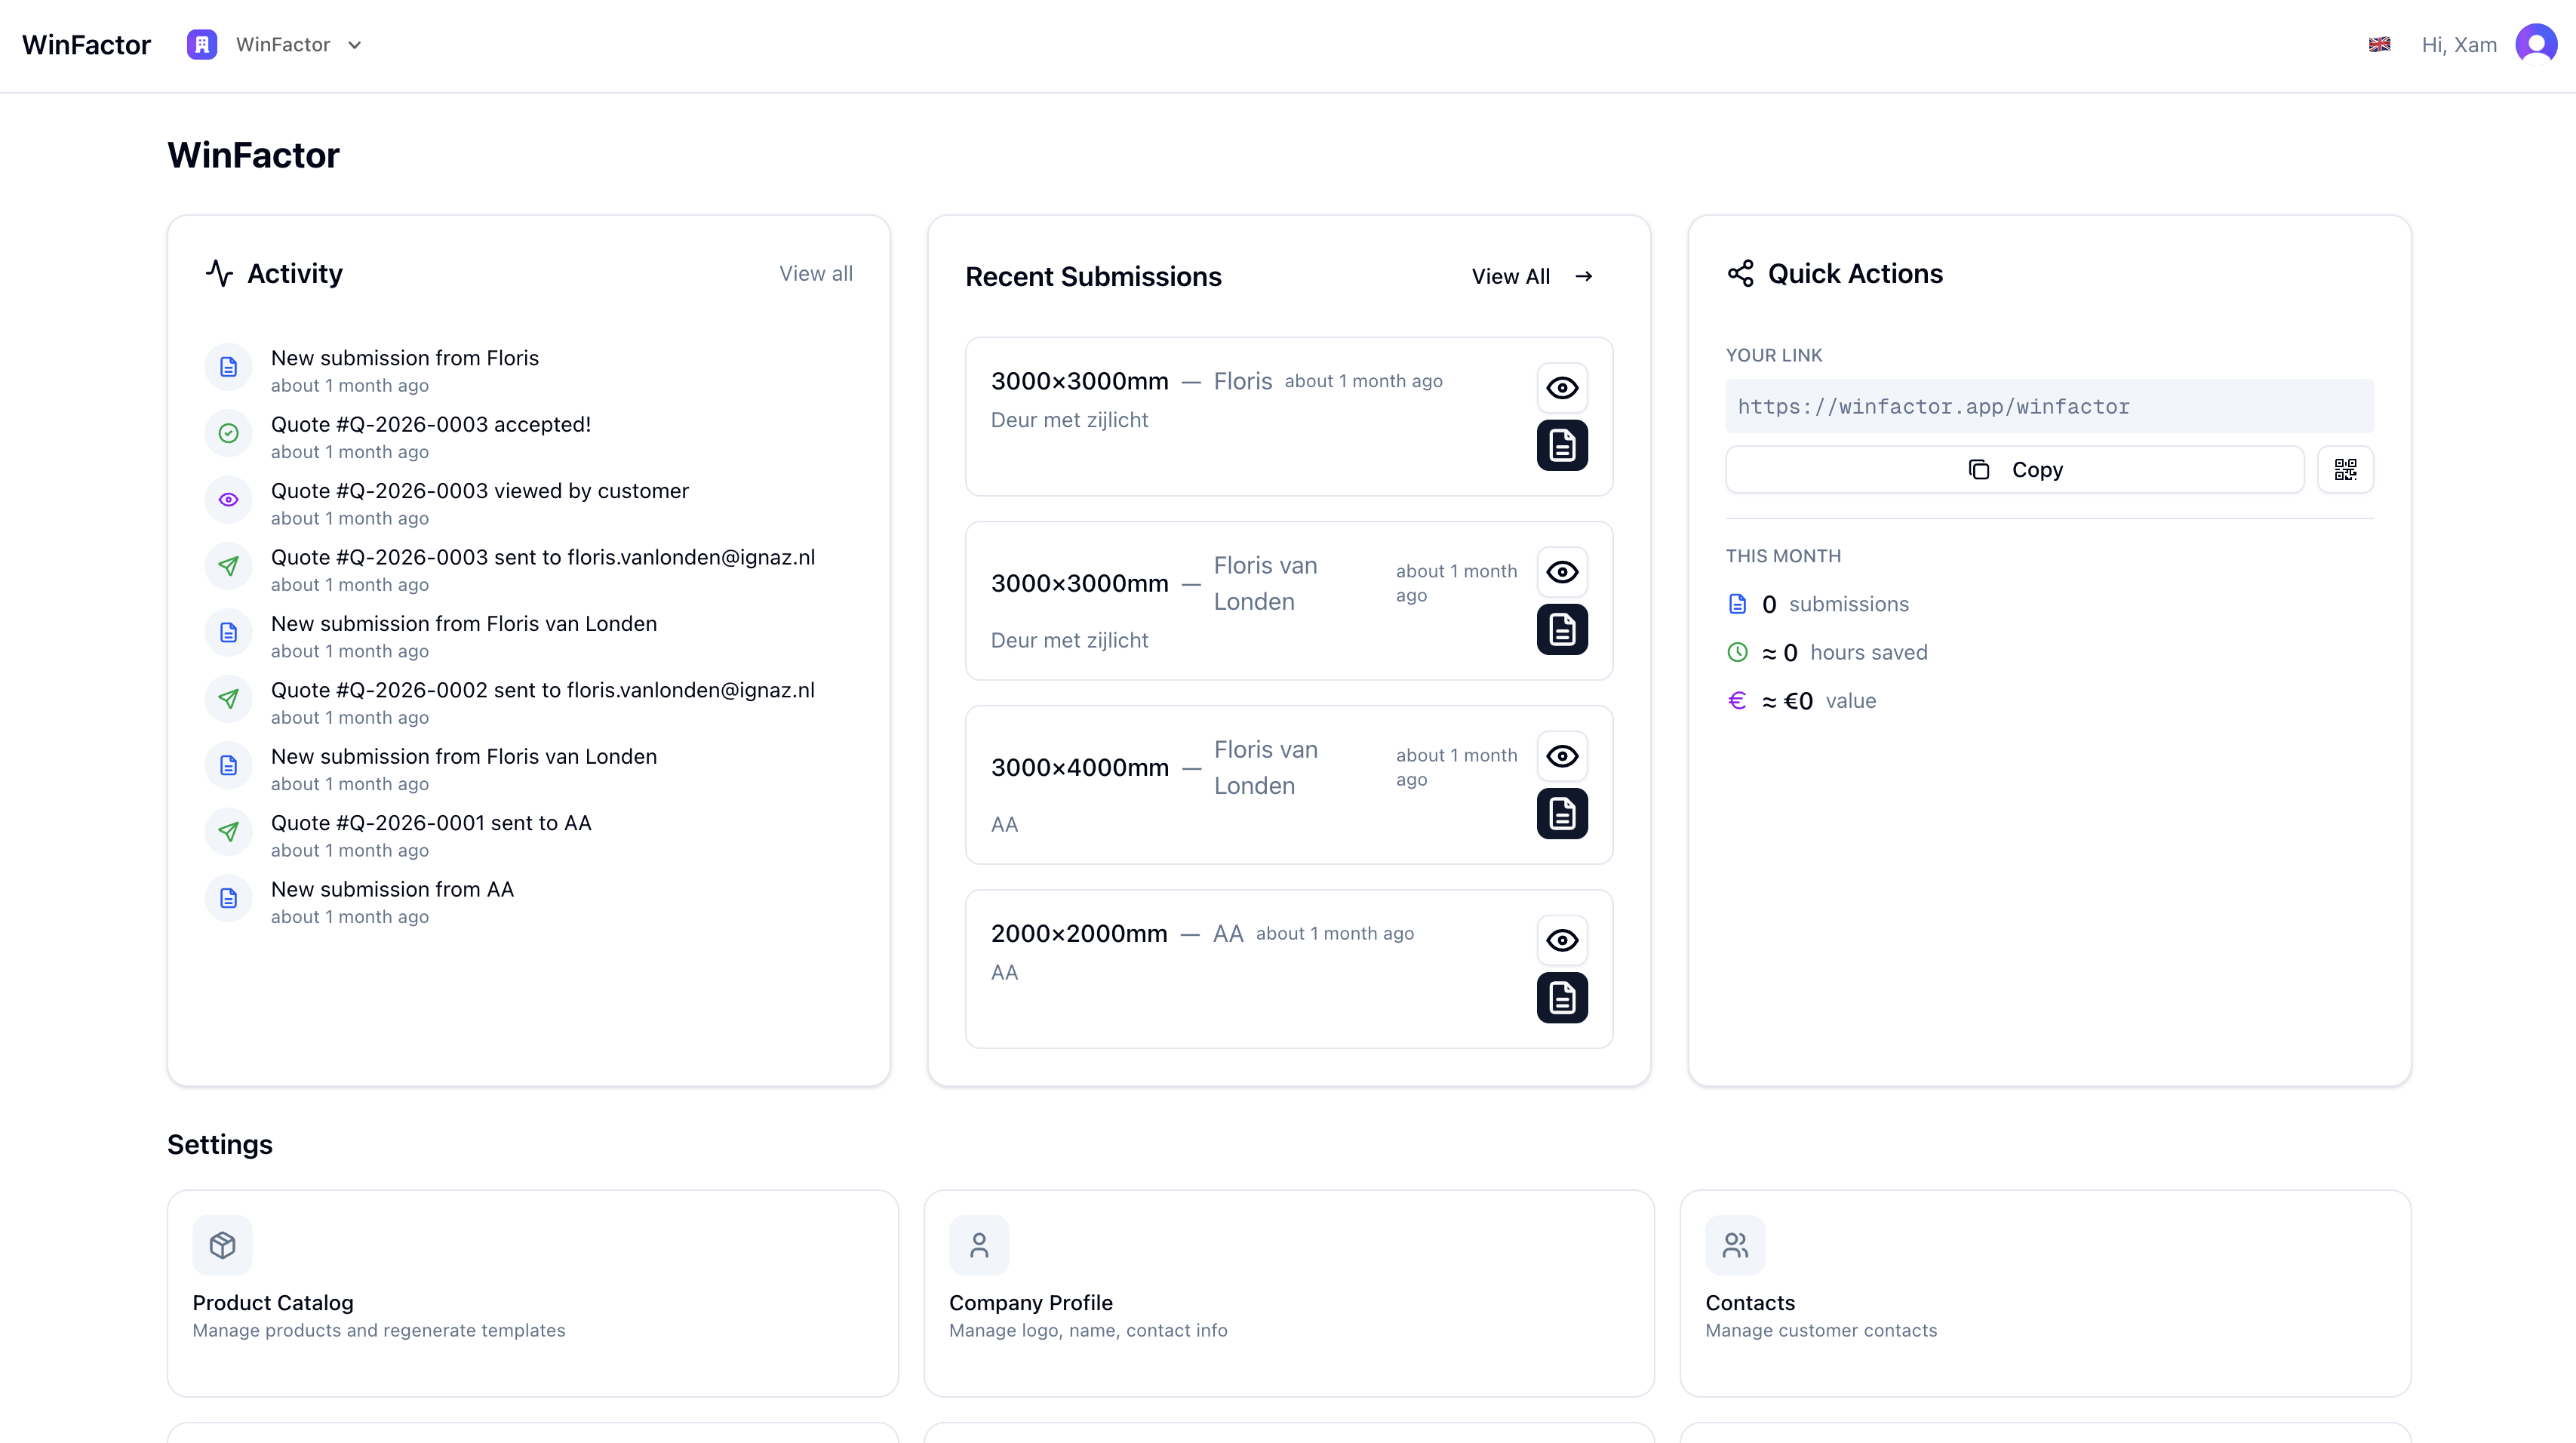Click View all in the Activity panel
The height and width of the screenshot is (1443, 2576).
pyautogui.click(x=815, y=273)
